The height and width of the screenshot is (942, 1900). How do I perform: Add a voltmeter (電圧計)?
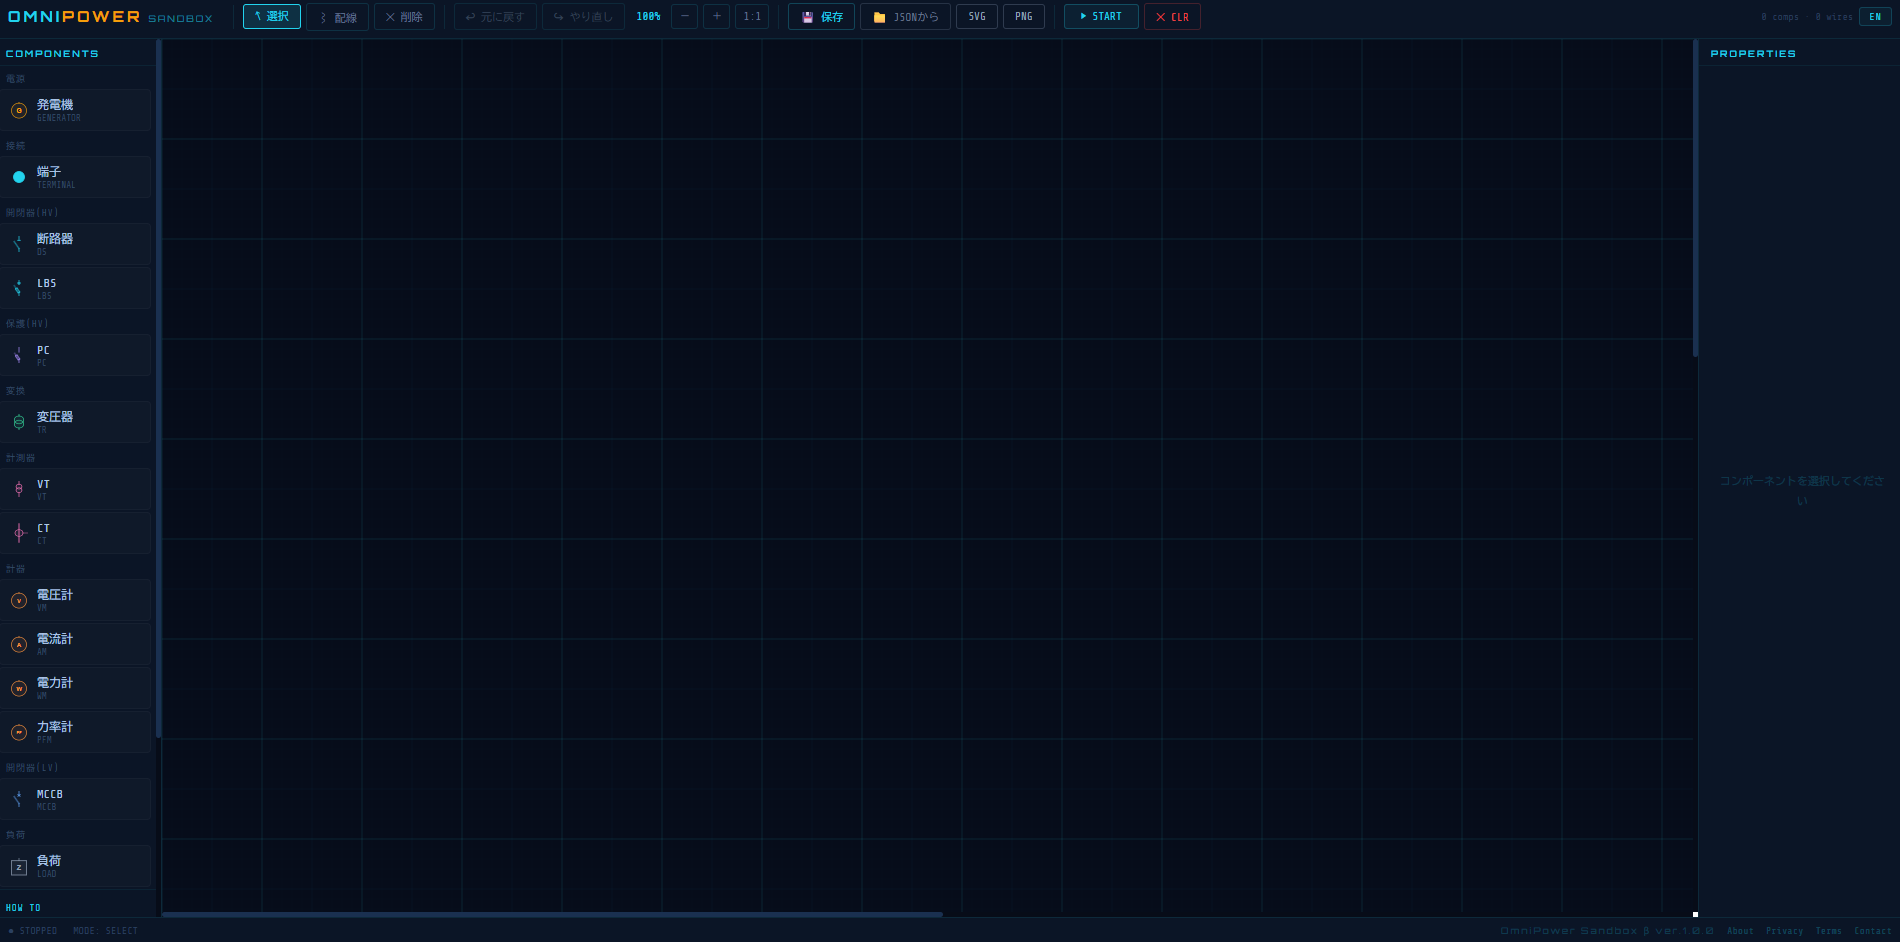coord(76,600)
